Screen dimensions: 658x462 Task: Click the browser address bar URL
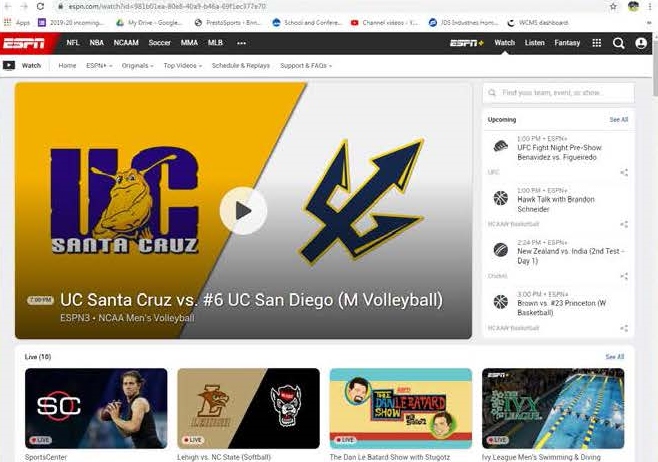point(167,6)
